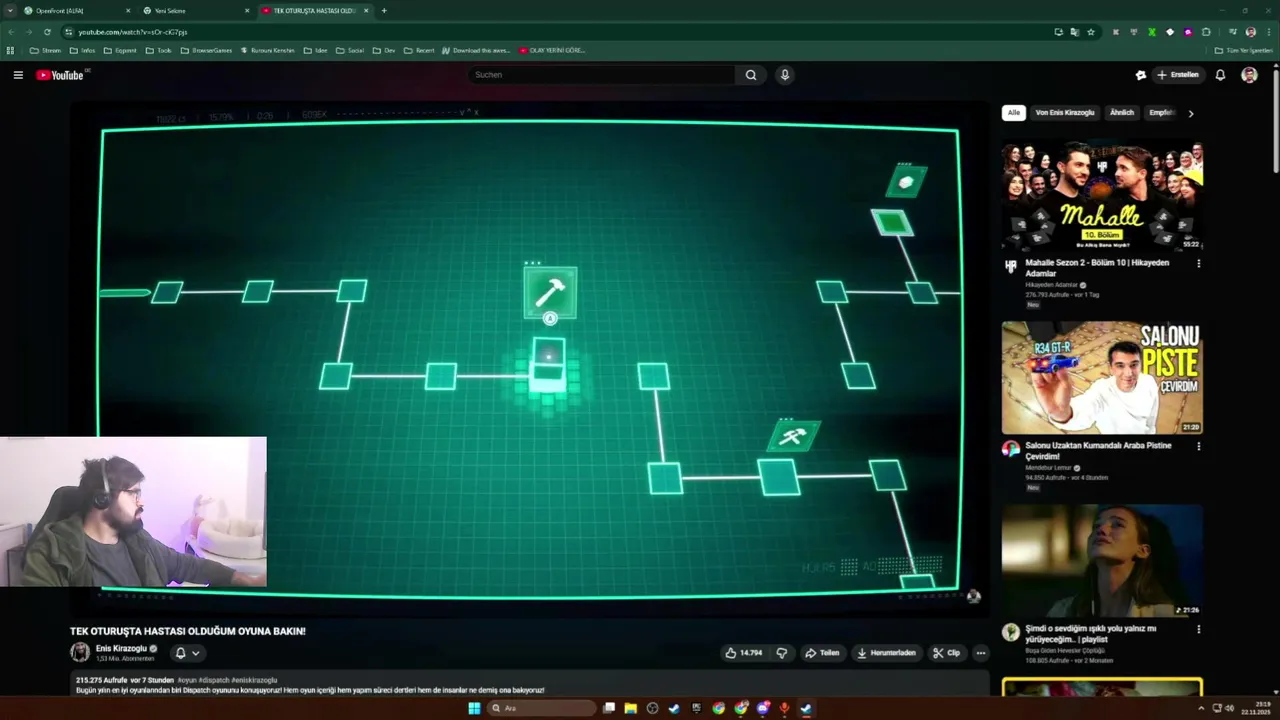This screenshot has width=1280, height=720.
Task: Select the Alle filter chip
Action: tap(1014, 113)
